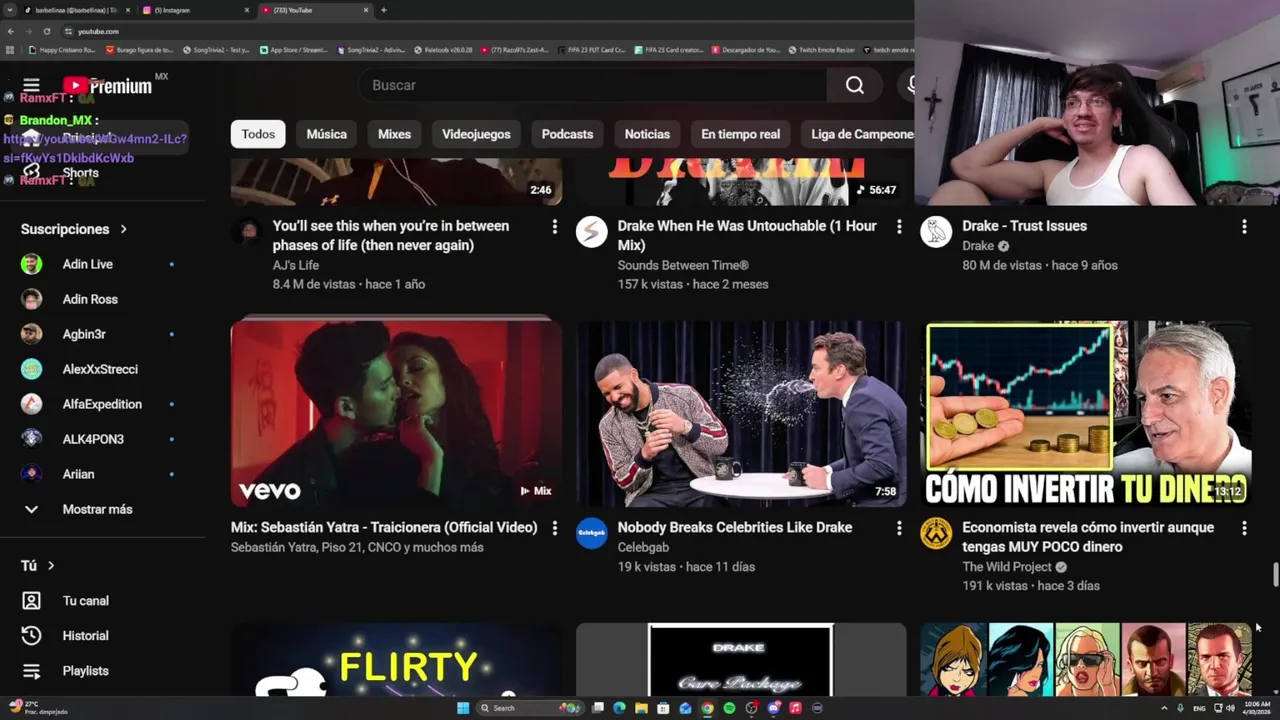Play the FLIRTY video thumbnail
This screenshot has height=720, width=1280.
coord(396,660)
